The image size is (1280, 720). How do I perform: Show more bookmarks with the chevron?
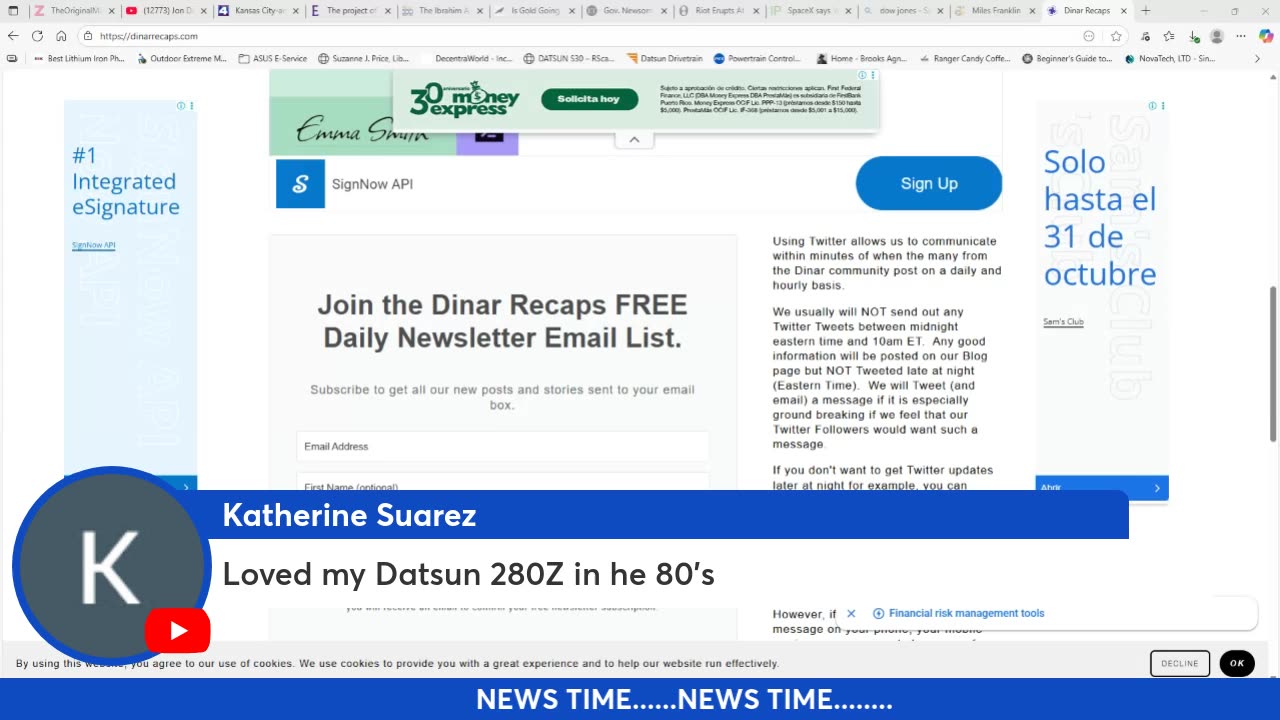[x=1257, y=59]
